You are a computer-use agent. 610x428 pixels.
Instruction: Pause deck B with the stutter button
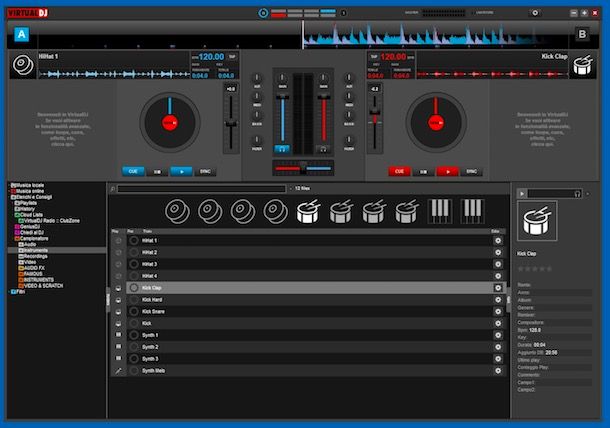click(x=424, y=172)
